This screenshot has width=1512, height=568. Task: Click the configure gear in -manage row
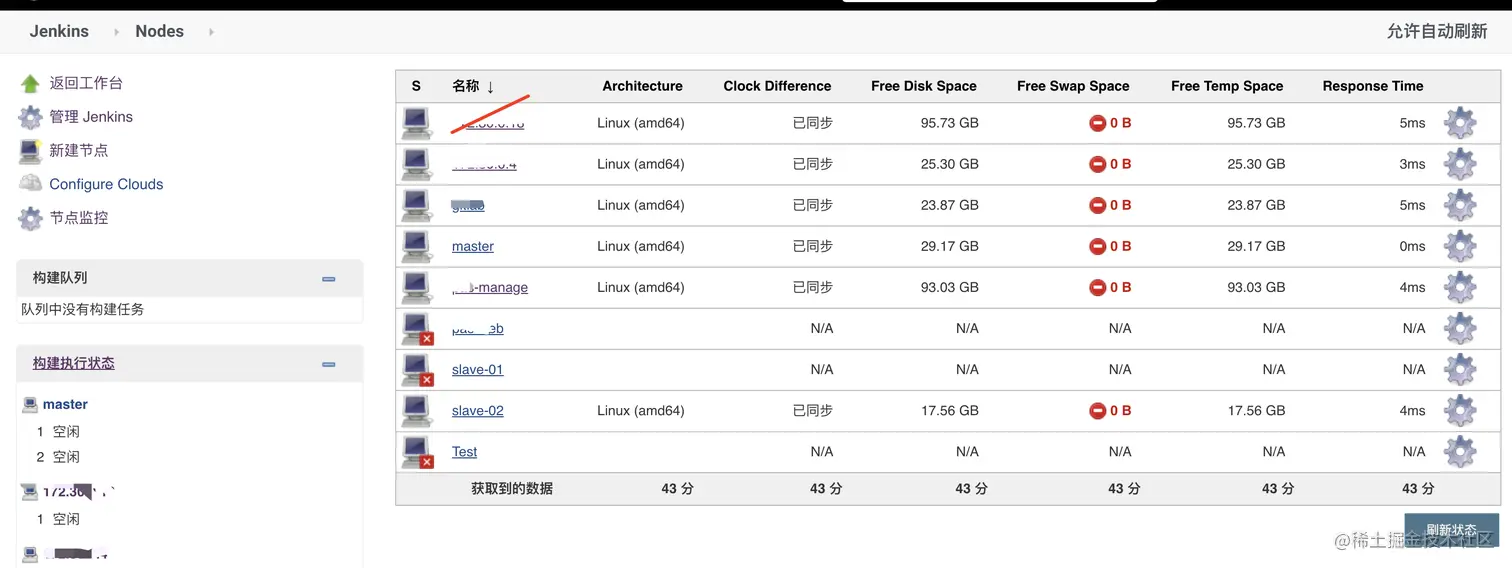pyautogui.click(x=1460, y=287)
